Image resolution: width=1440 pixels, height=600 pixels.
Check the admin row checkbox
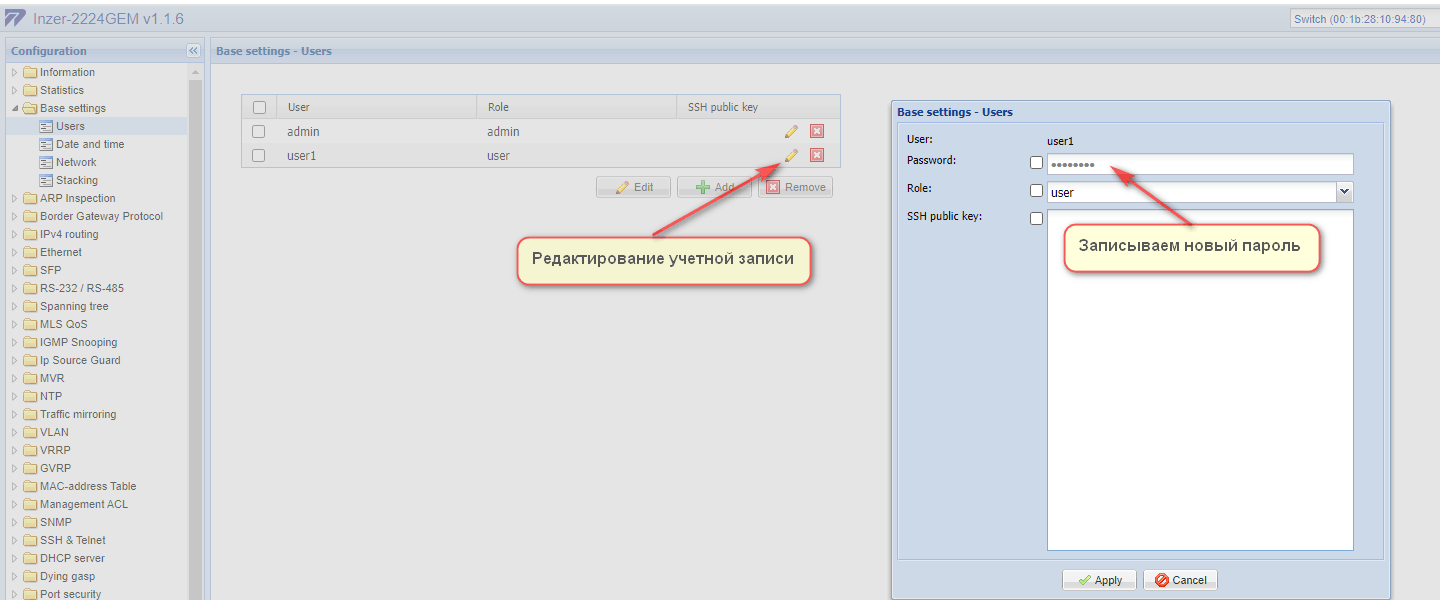tap(259, 131)
